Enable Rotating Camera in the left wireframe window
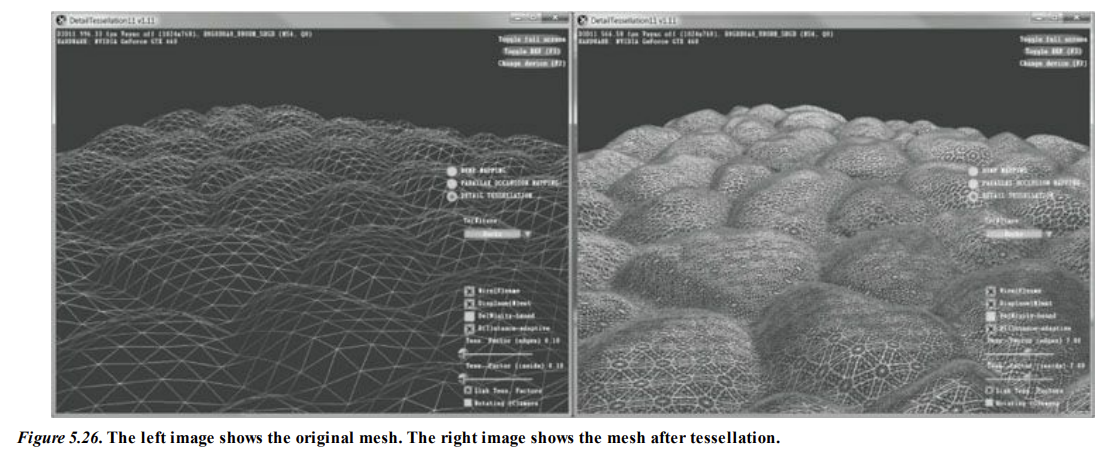This screenshot has height=454, width=1117. [x=468, y=403]
